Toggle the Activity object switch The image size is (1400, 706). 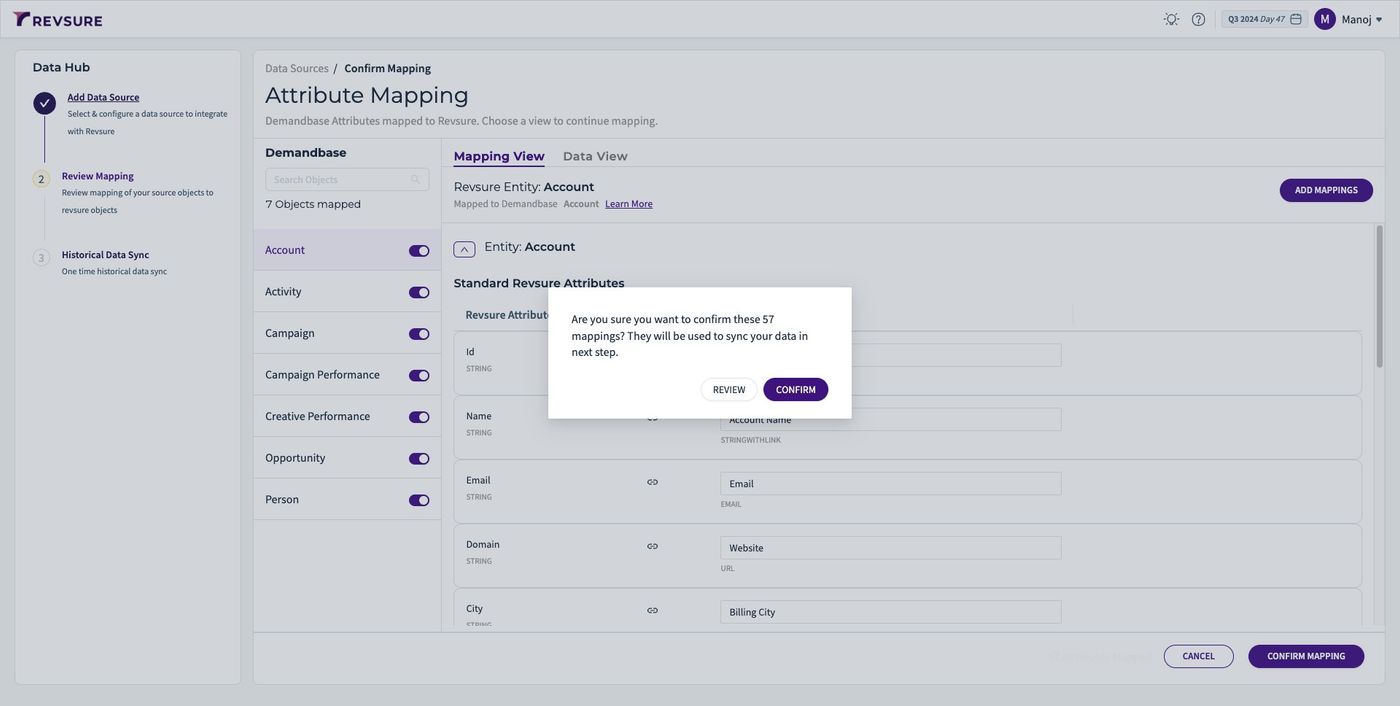[419, 293]
